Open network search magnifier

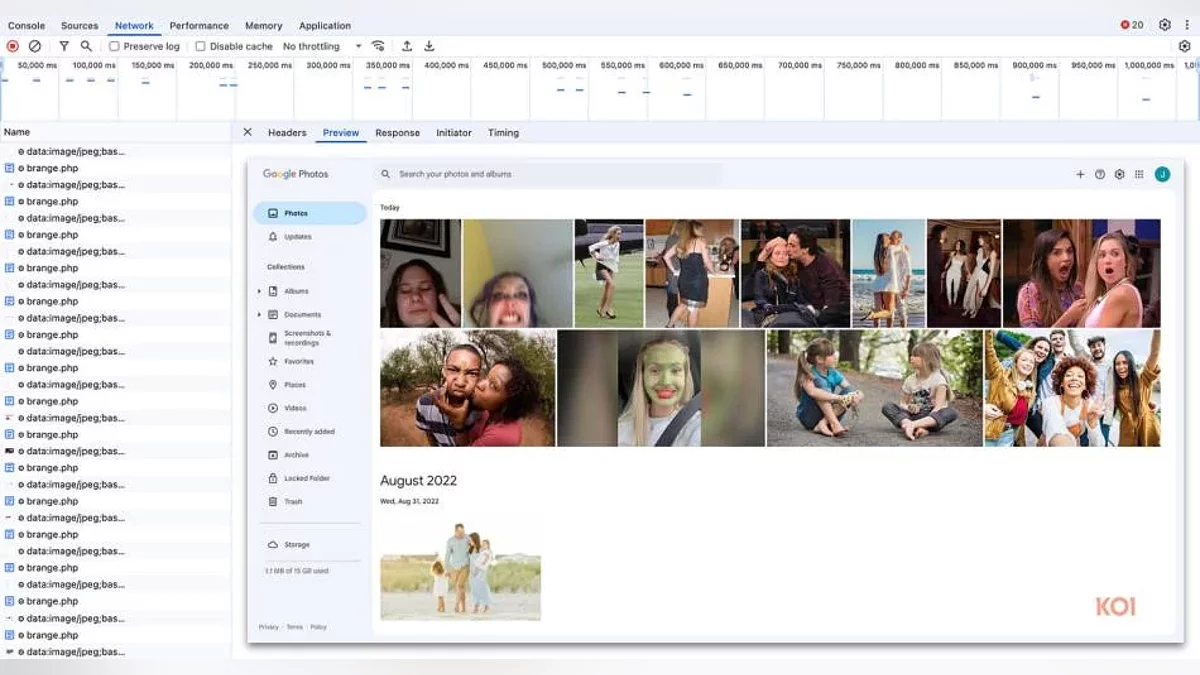(x=86, y=46)
